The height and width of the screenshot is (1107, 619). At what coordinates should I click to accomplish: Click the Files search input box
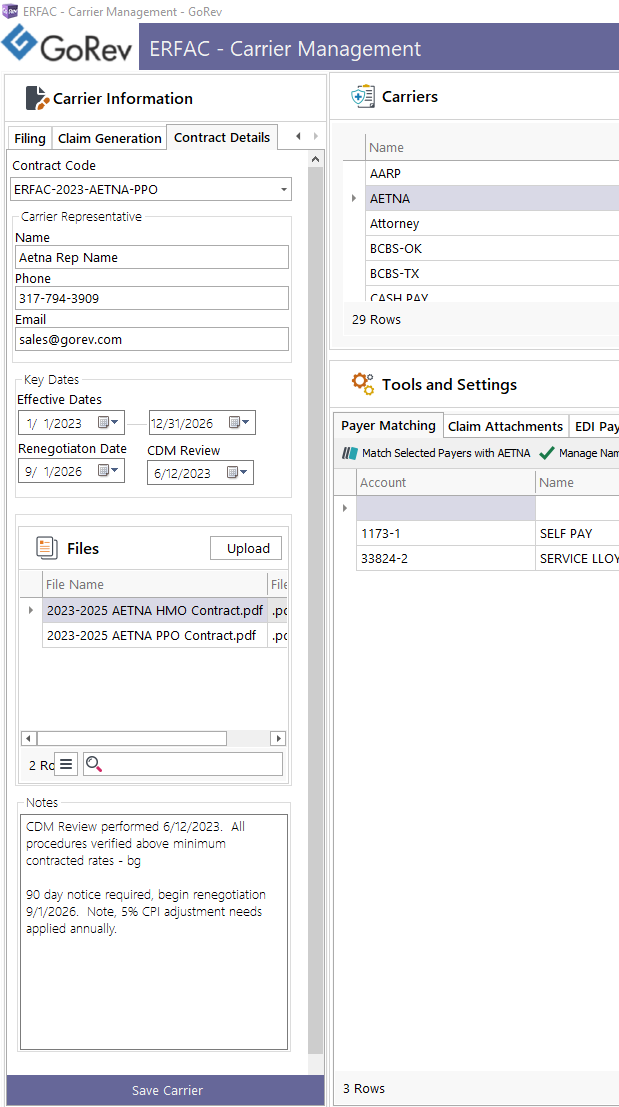(x=183, y=764)
